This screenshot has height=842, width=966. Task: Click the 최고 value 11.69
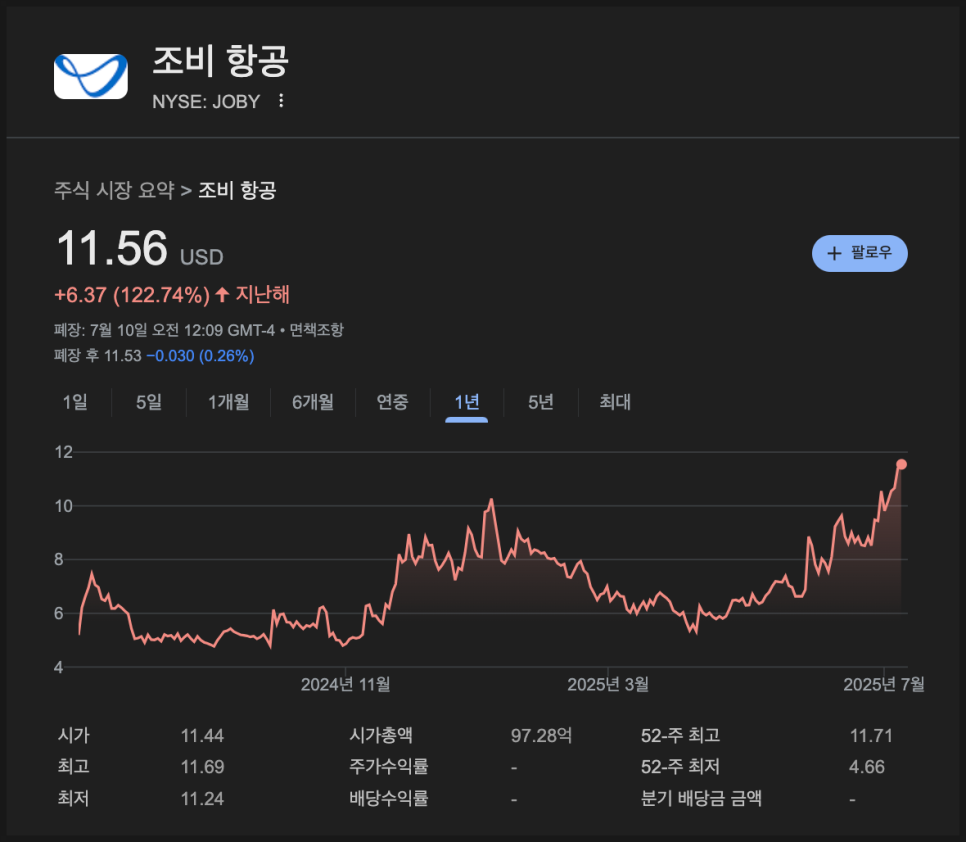click(202, 767)
